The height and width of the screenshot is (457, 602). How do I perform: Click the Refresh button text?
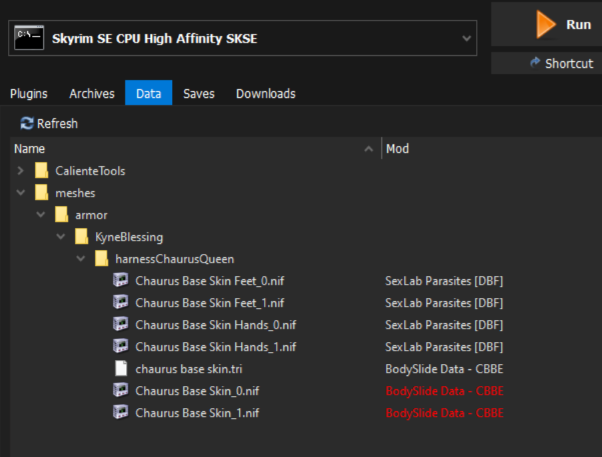(57, 124)
